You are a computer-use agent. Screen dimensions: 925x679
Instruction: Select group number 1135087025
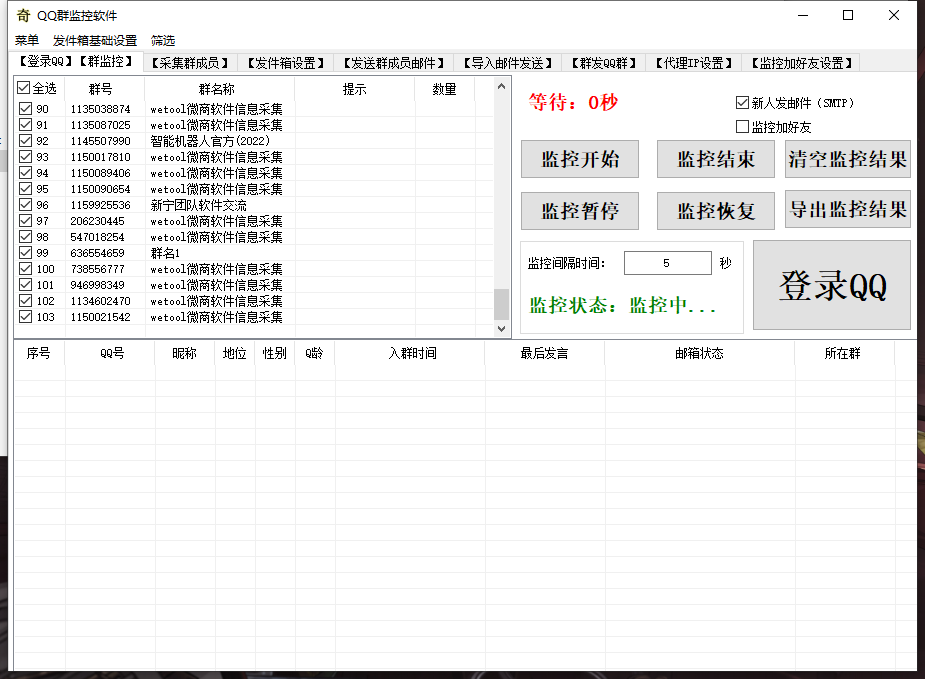[x=100, y=125]
